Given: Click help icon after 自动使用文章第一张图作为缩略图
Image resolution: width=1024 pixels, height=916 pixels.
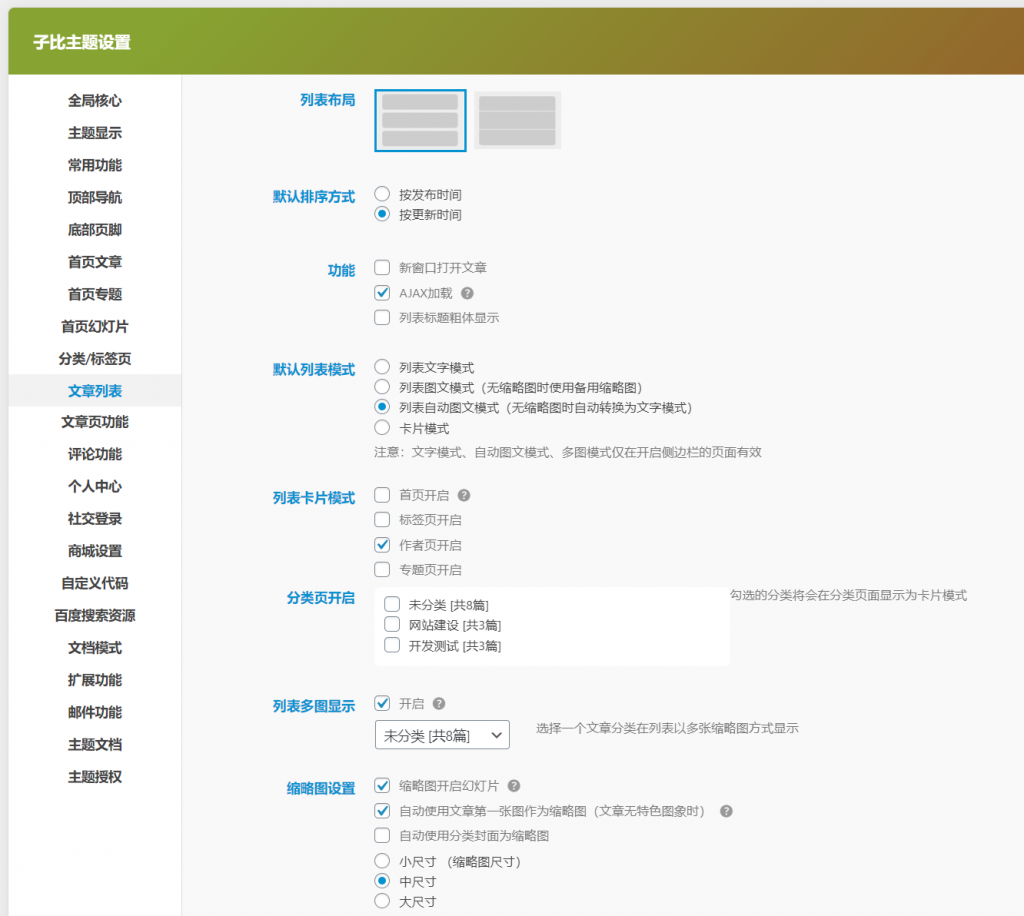Looking at the screenshot, I should tap(726, 812).
